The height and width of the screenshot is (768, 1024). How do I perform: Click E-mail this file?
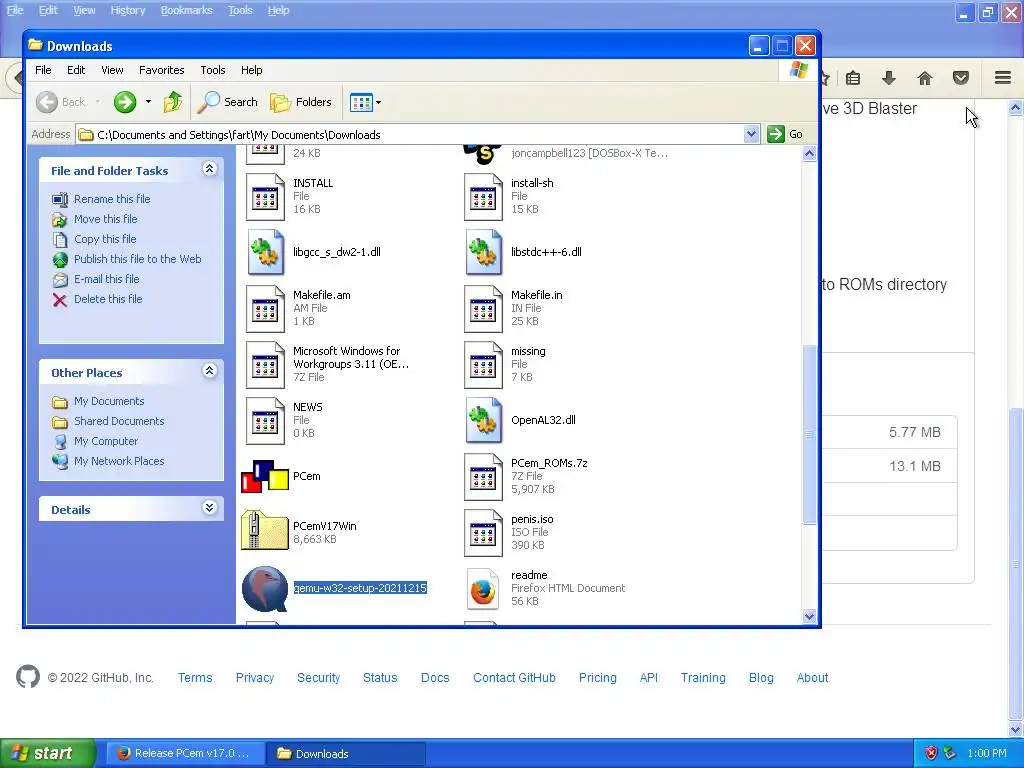click(x=106, y=279)
